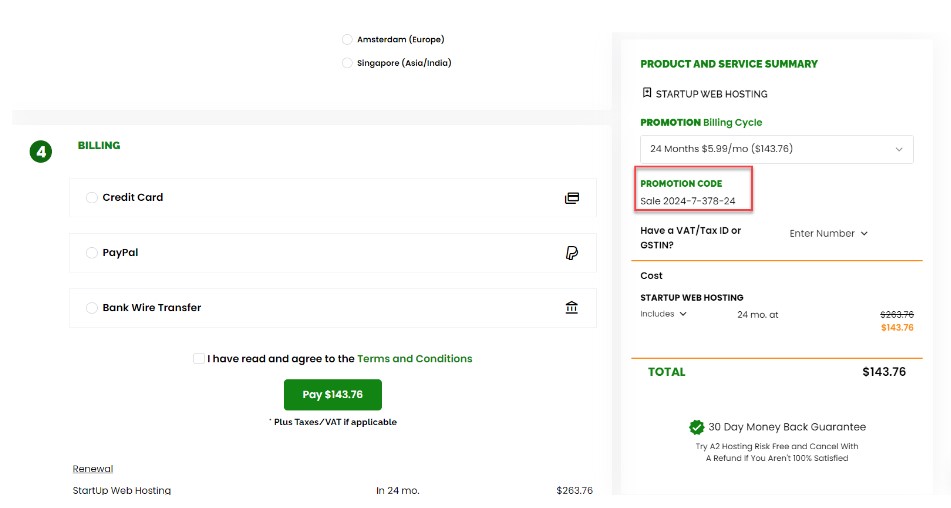The width and height of the screenshot is (951, 508).
Task: Click the StartUp Web Hosting renewal row label
Action: click(122, 490)
